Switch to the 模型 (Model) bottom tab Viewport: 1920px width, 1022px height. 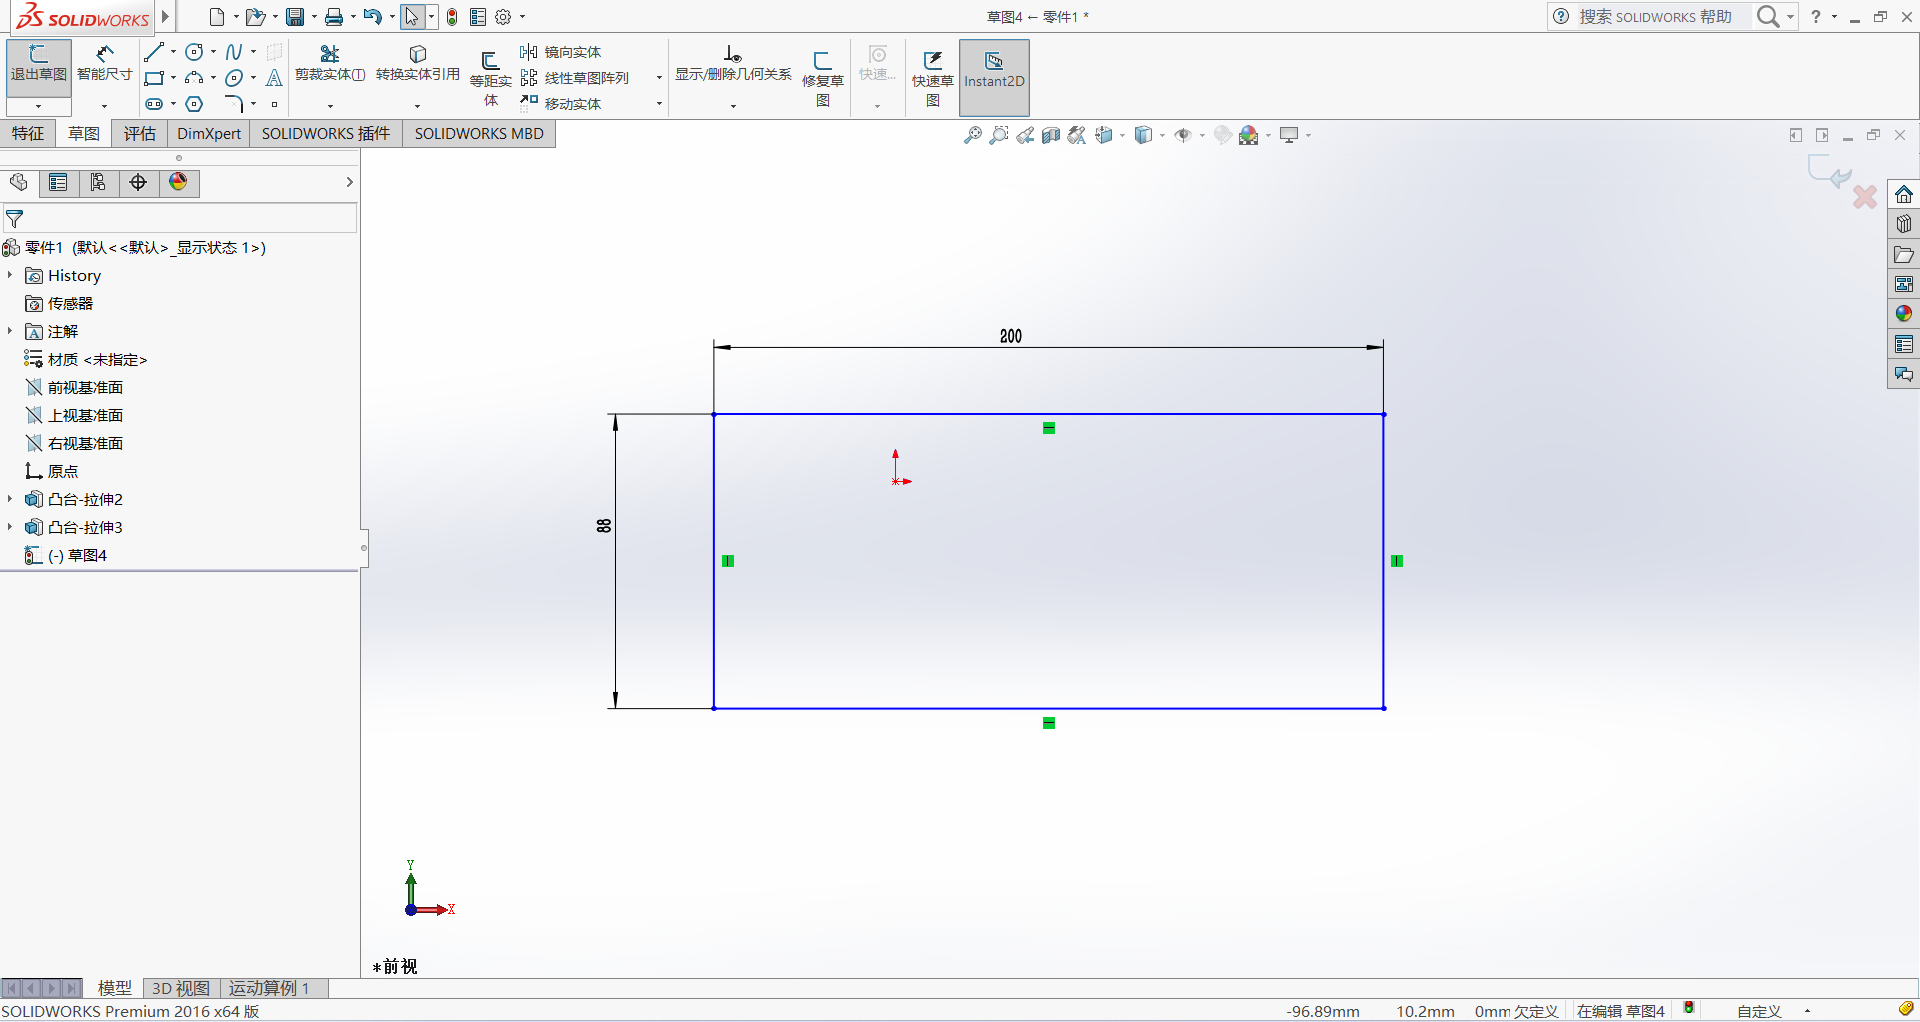pyautogui.click(x=115, y=988)
